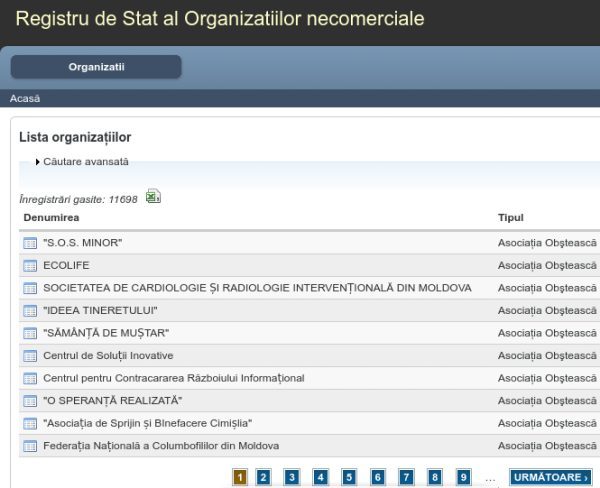600x488 pixels.
Task: Click the URMĂTOARE next page button
Action: (x=551, y=477)
